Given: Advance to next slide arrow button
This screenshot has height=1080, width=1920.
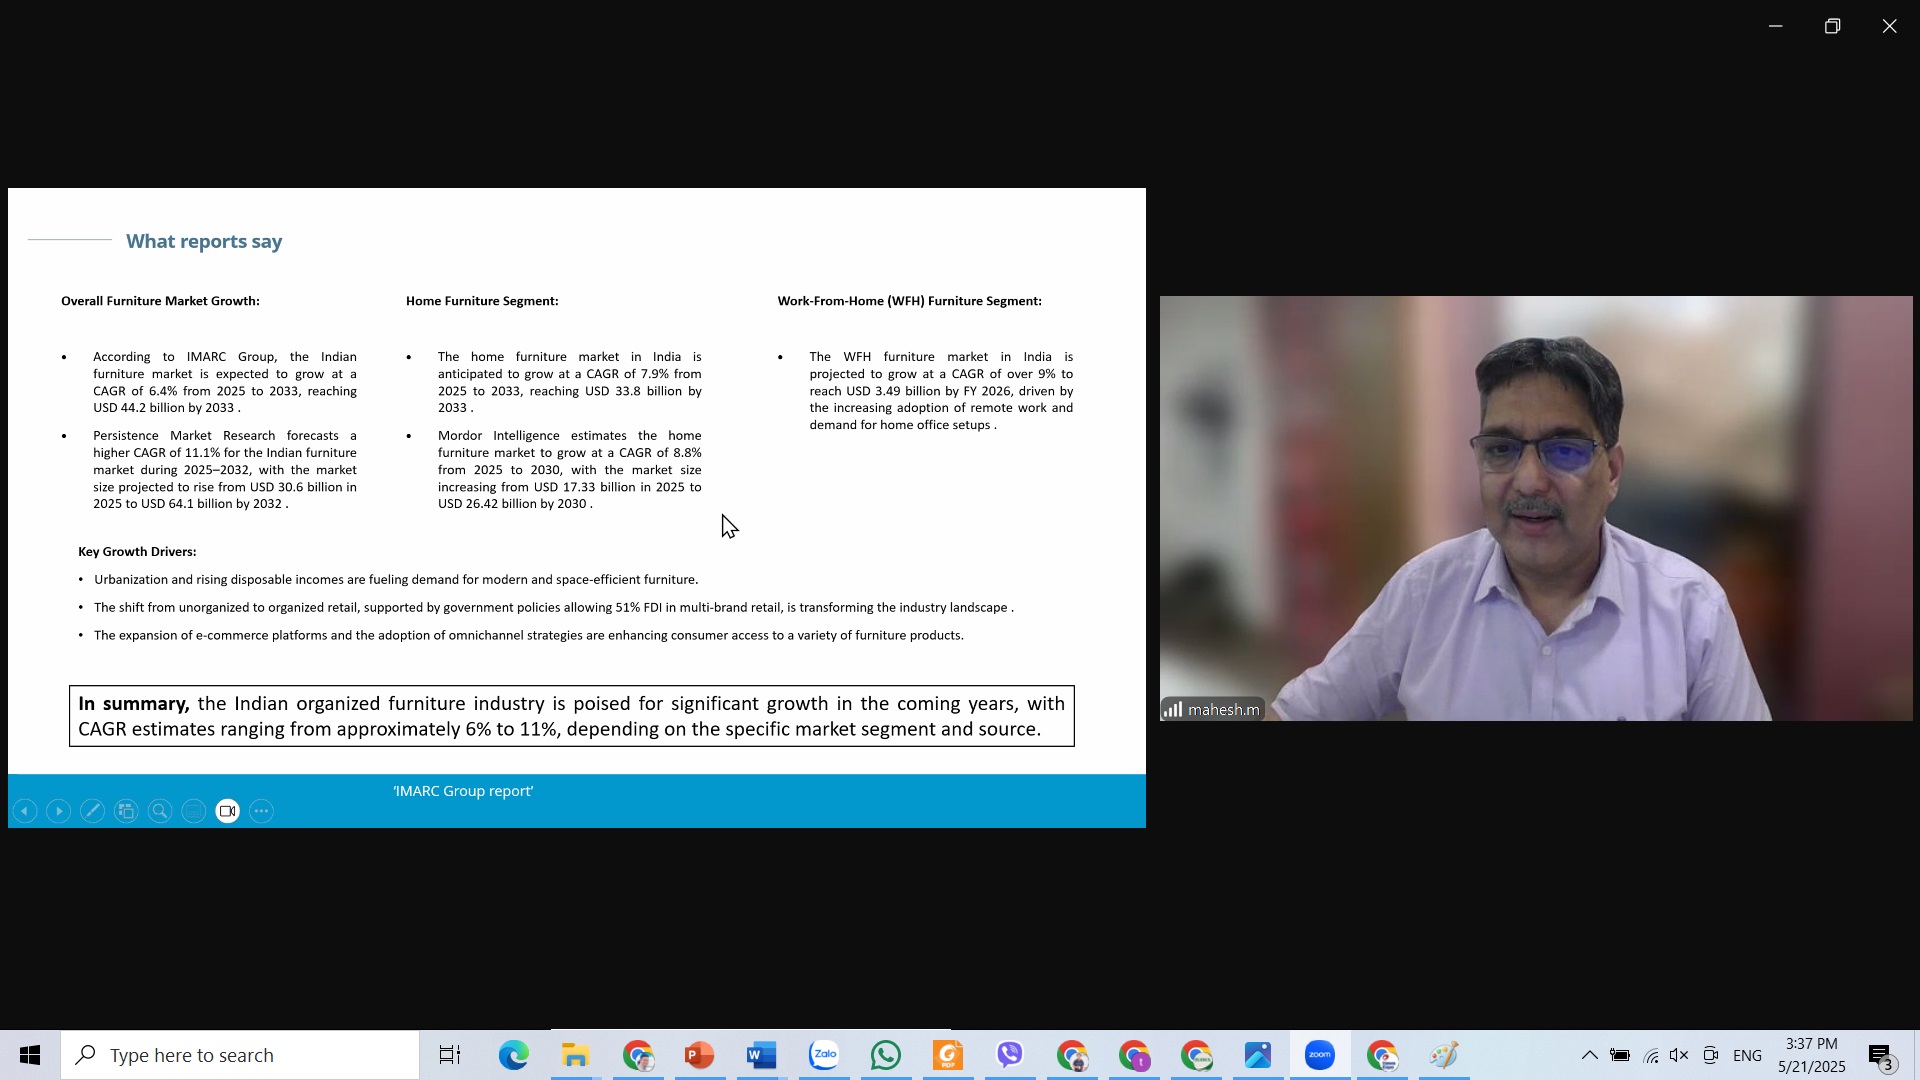Looking at the screenshot, I should coord(59,812).
